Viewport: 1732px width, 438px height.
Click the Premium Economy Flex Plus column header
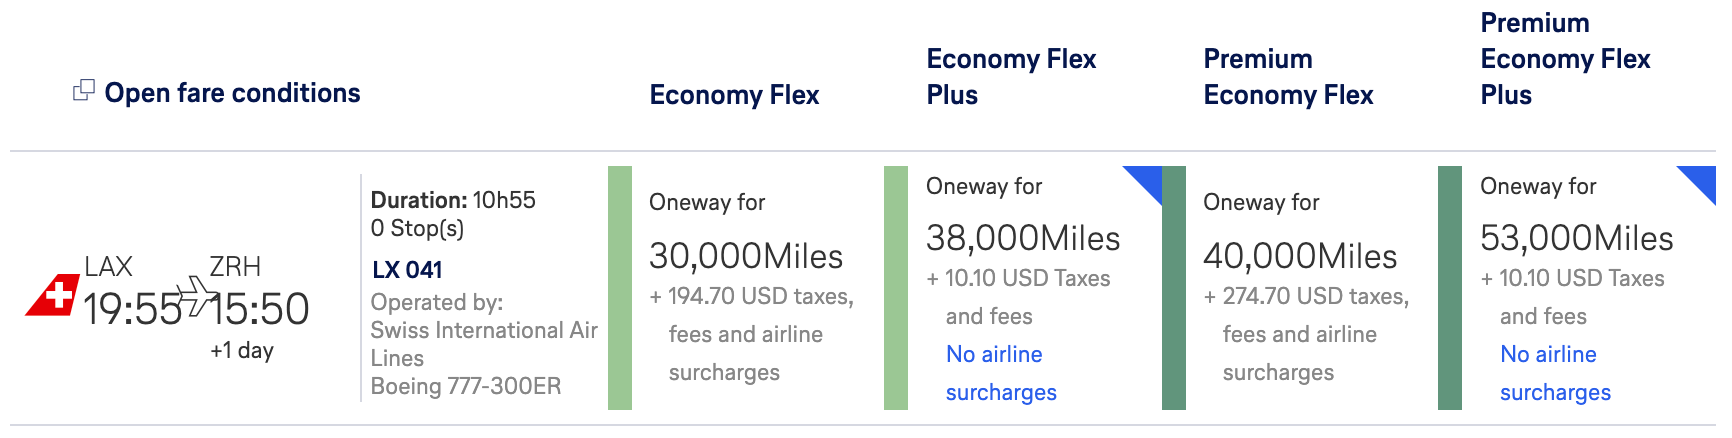tap(1565, 59)
